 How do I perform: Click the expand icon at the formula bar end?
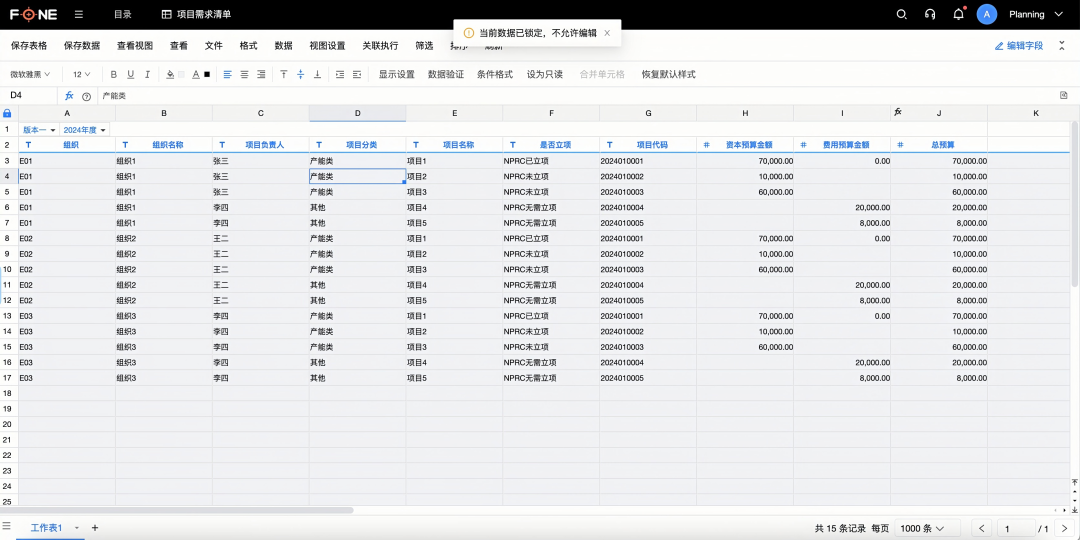[x=1063, y=95]
